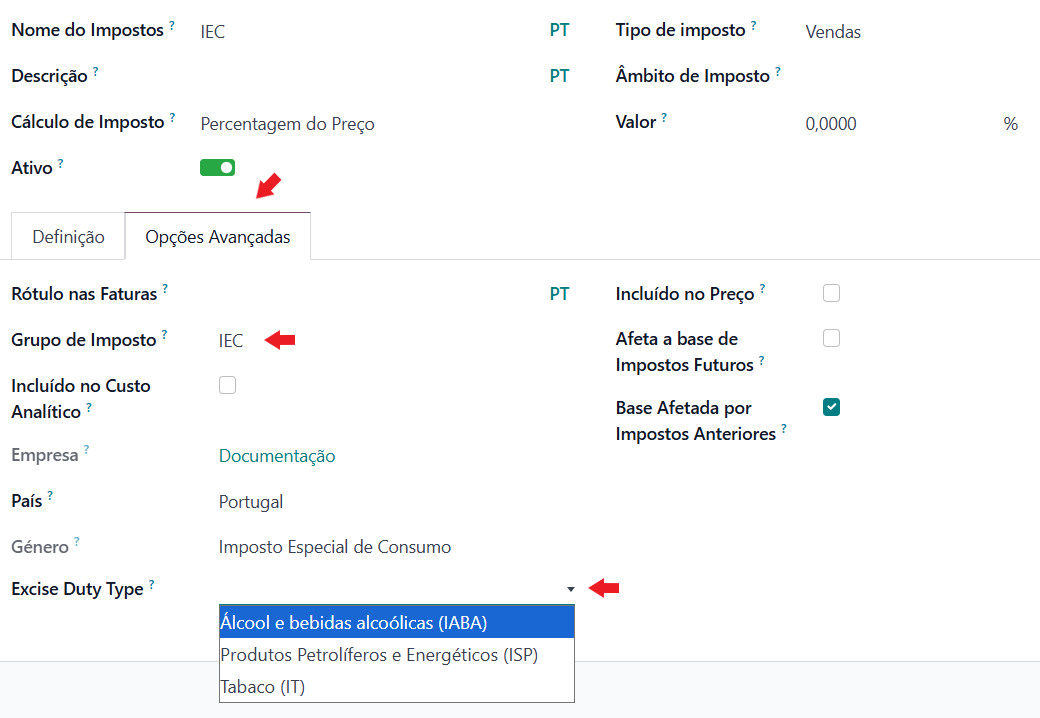Check the Incluído no Preço checkbox
This screenshot has height=718, width=1040.
[831, 293]
